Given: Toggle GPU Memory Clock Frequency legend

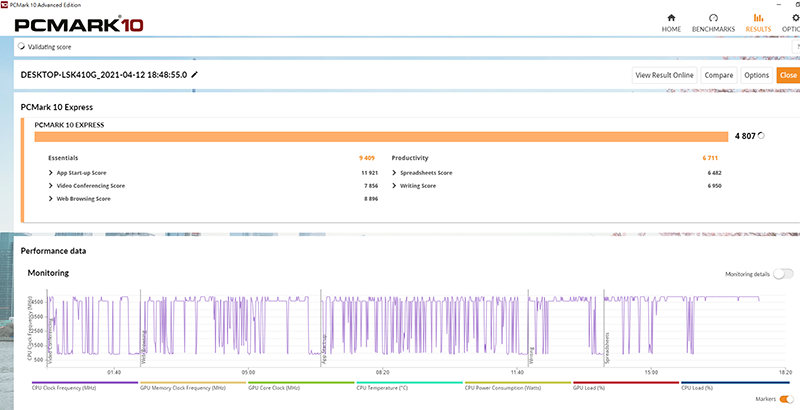Looking at the screenshot, I should tap(193, 385).
